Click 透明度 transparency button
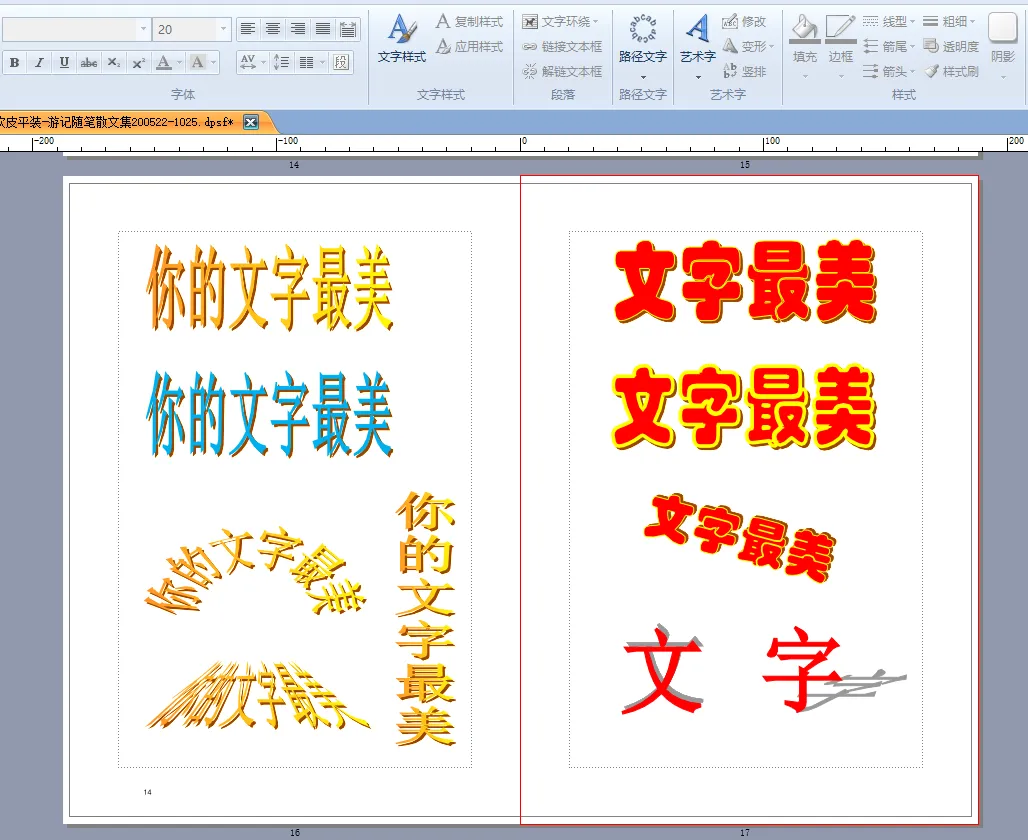This screenshot has height=840, width=1028. pos(951,47)
